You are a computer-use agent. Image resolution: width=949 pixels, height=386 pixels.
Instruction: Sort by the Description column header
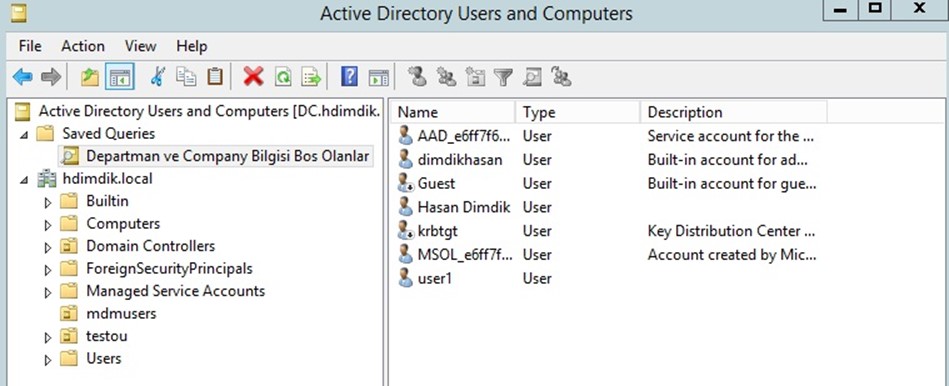point(734,113)
